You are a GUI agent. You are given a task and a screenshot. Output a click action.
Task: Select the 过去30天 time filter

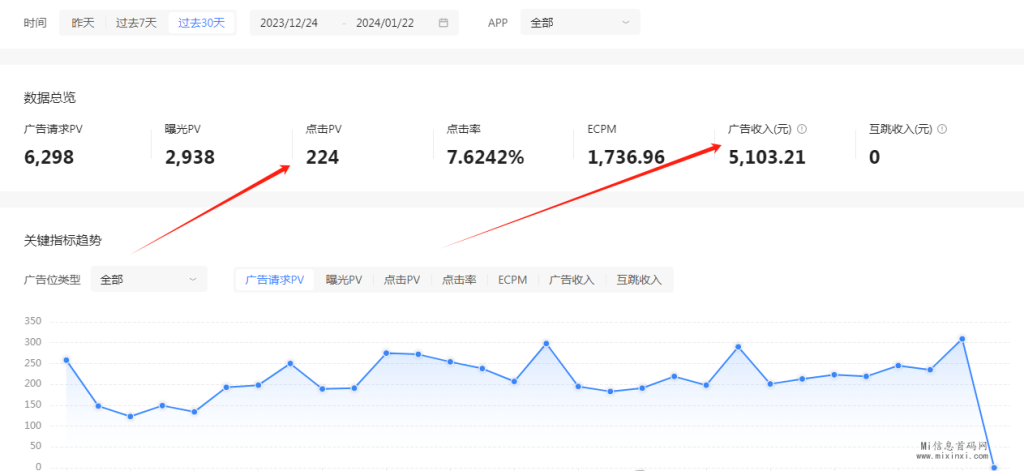(x=202, y=22)
